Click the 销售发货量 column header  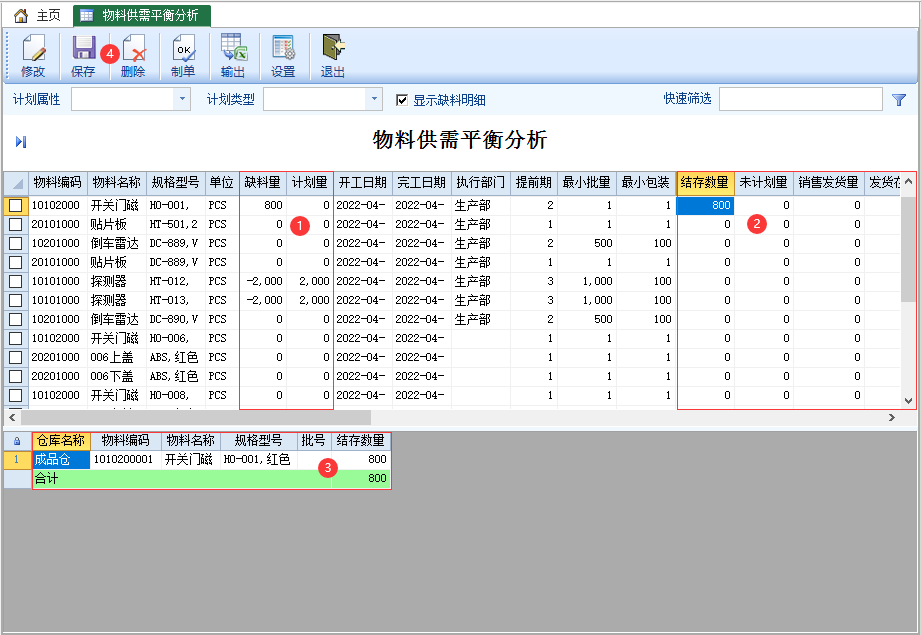point(829,183)
